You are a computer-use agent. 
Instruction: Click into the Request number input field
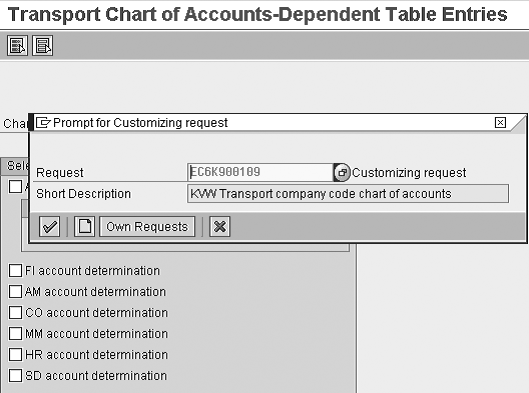(260, 172)
